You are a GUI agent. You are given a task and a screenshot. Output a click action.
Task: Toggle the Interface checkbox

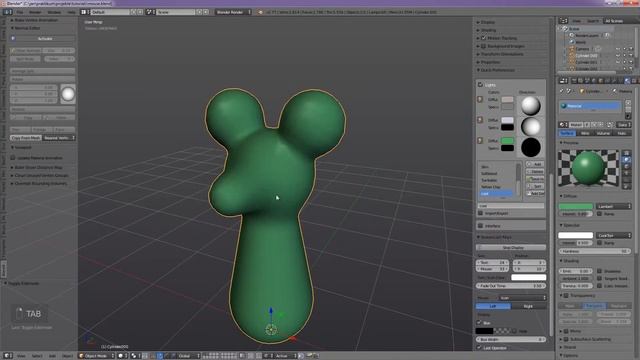(480, 226)
